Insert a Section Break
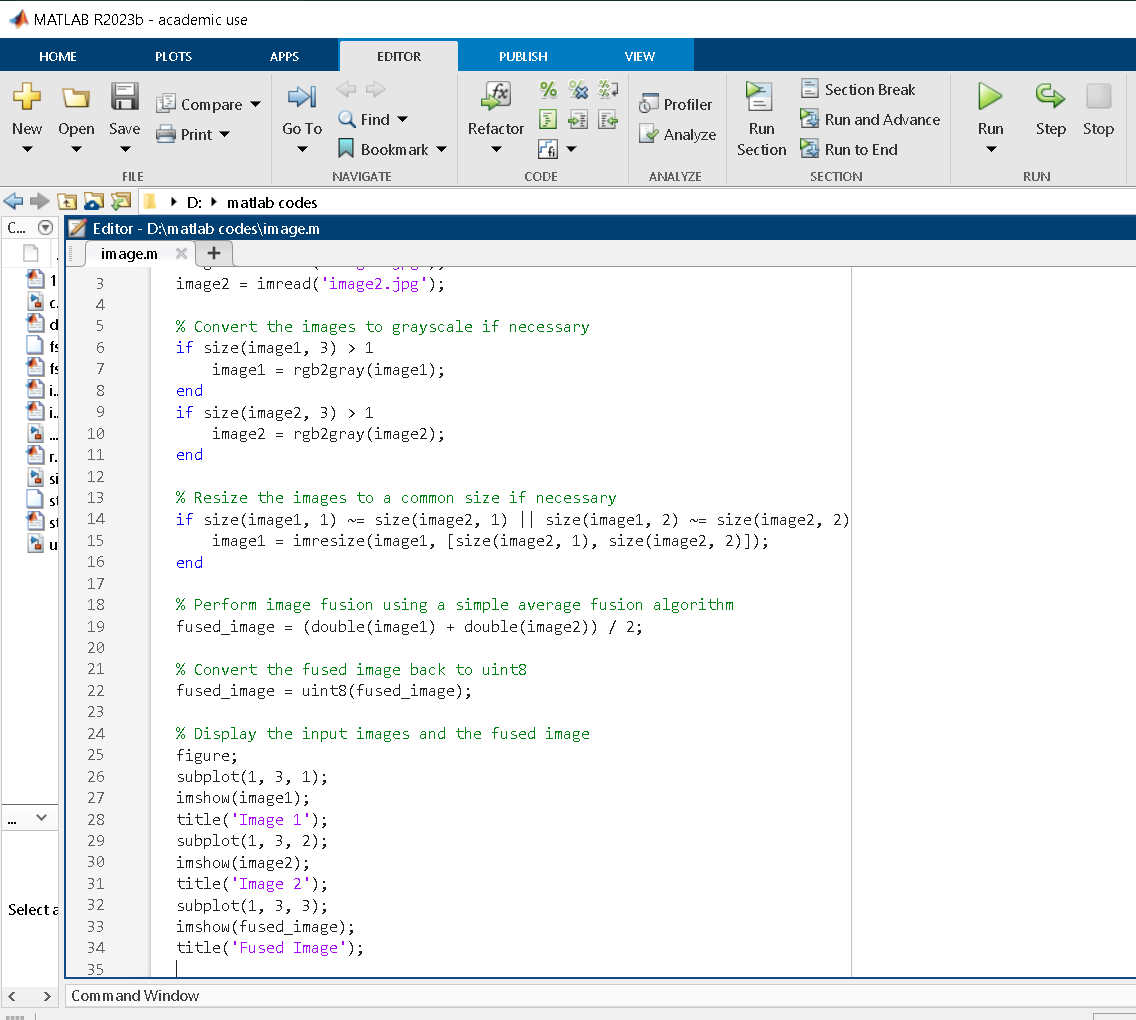1136x1020 pixels. pyautogui.click(x=858, y=90)
